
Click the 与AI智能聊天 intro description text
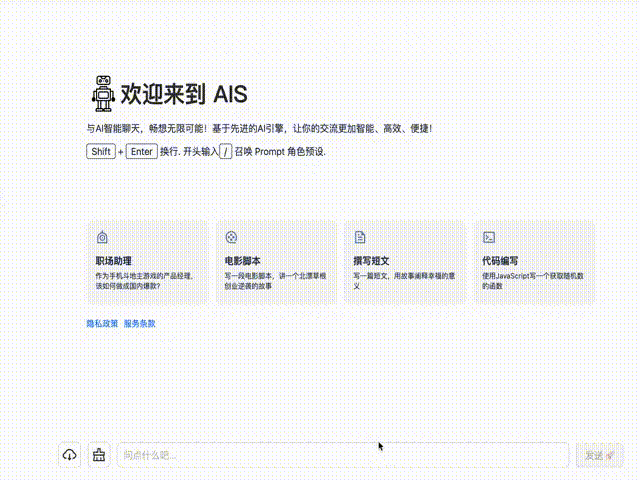259,129
